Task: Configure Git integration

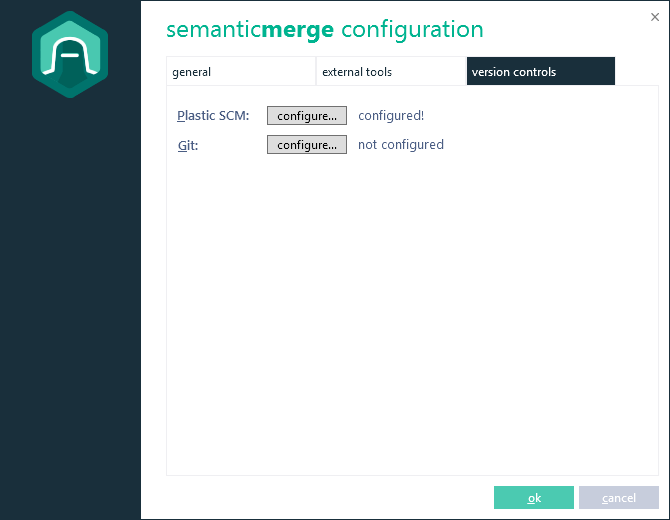Action: pyautogui.click(x=307, y=144)
